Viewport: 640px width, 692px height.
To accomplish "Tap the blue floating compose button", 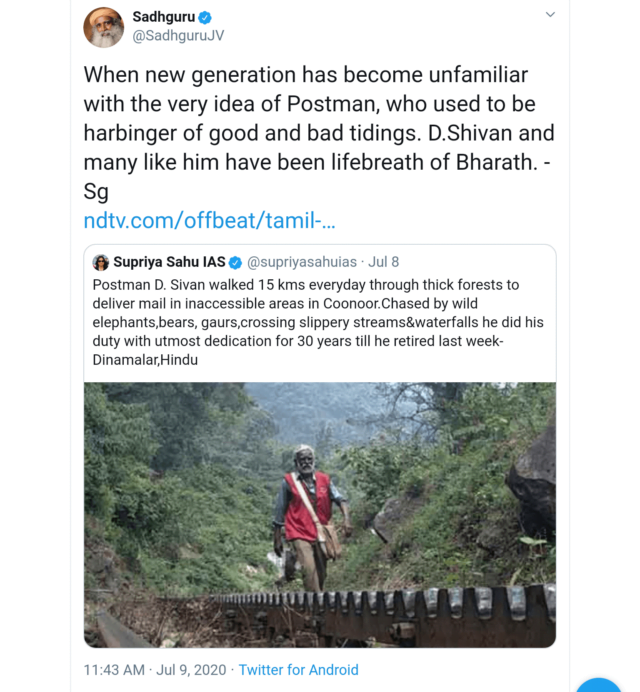I will coord(598,686).
